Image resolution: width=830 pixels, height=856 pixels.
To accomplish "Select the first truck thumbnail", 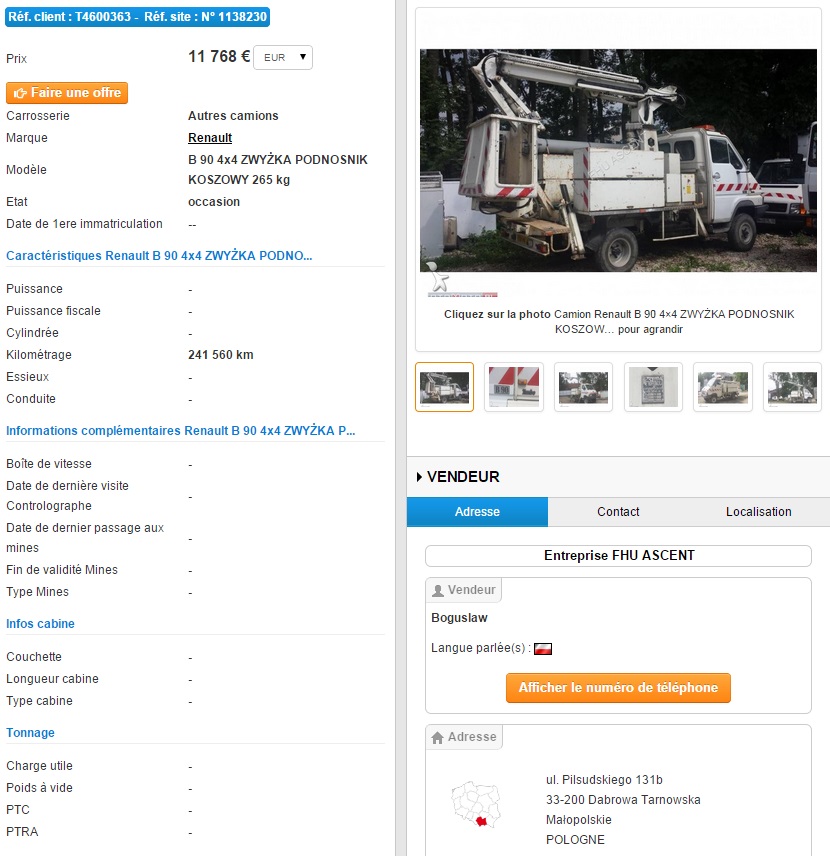I will pyautogui.click(x=444, y=387).
